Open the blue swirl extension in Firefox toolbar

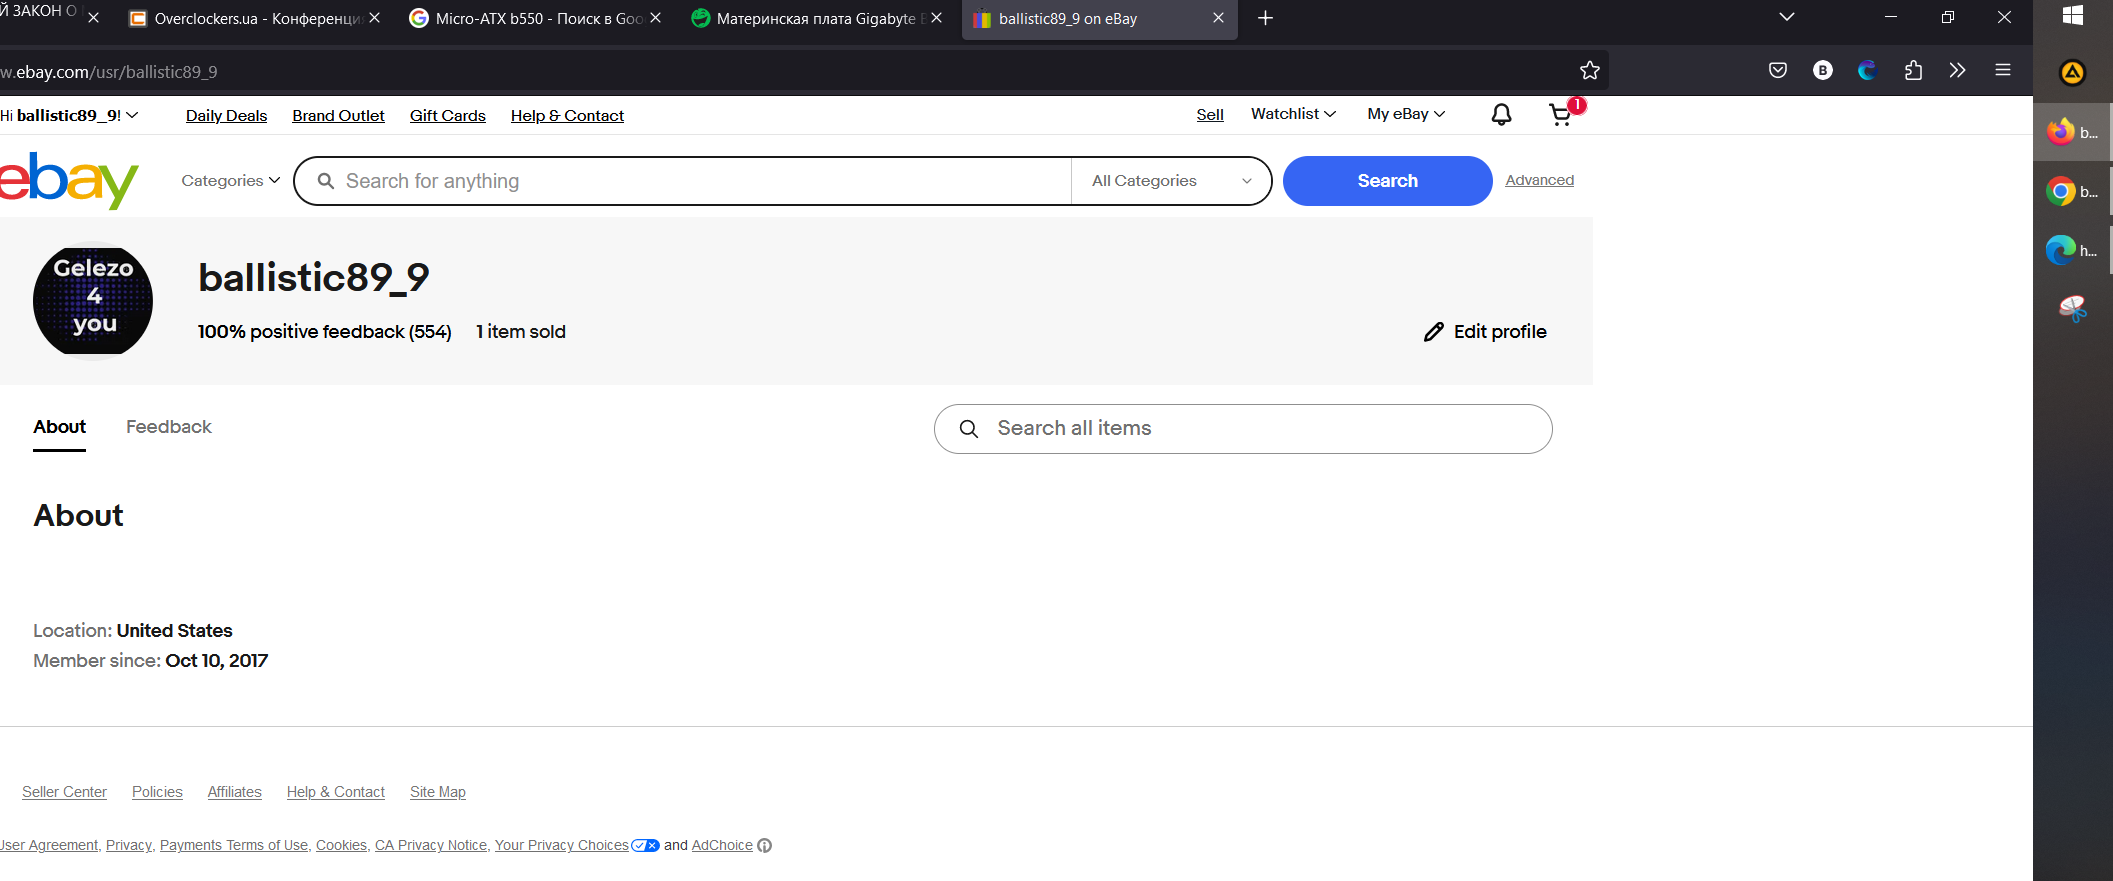(1867, 70)
